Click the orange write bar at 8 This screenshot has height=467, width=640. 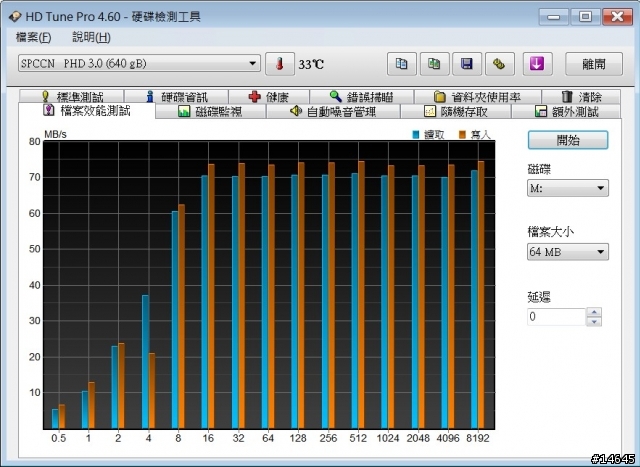tap(181, 316)
